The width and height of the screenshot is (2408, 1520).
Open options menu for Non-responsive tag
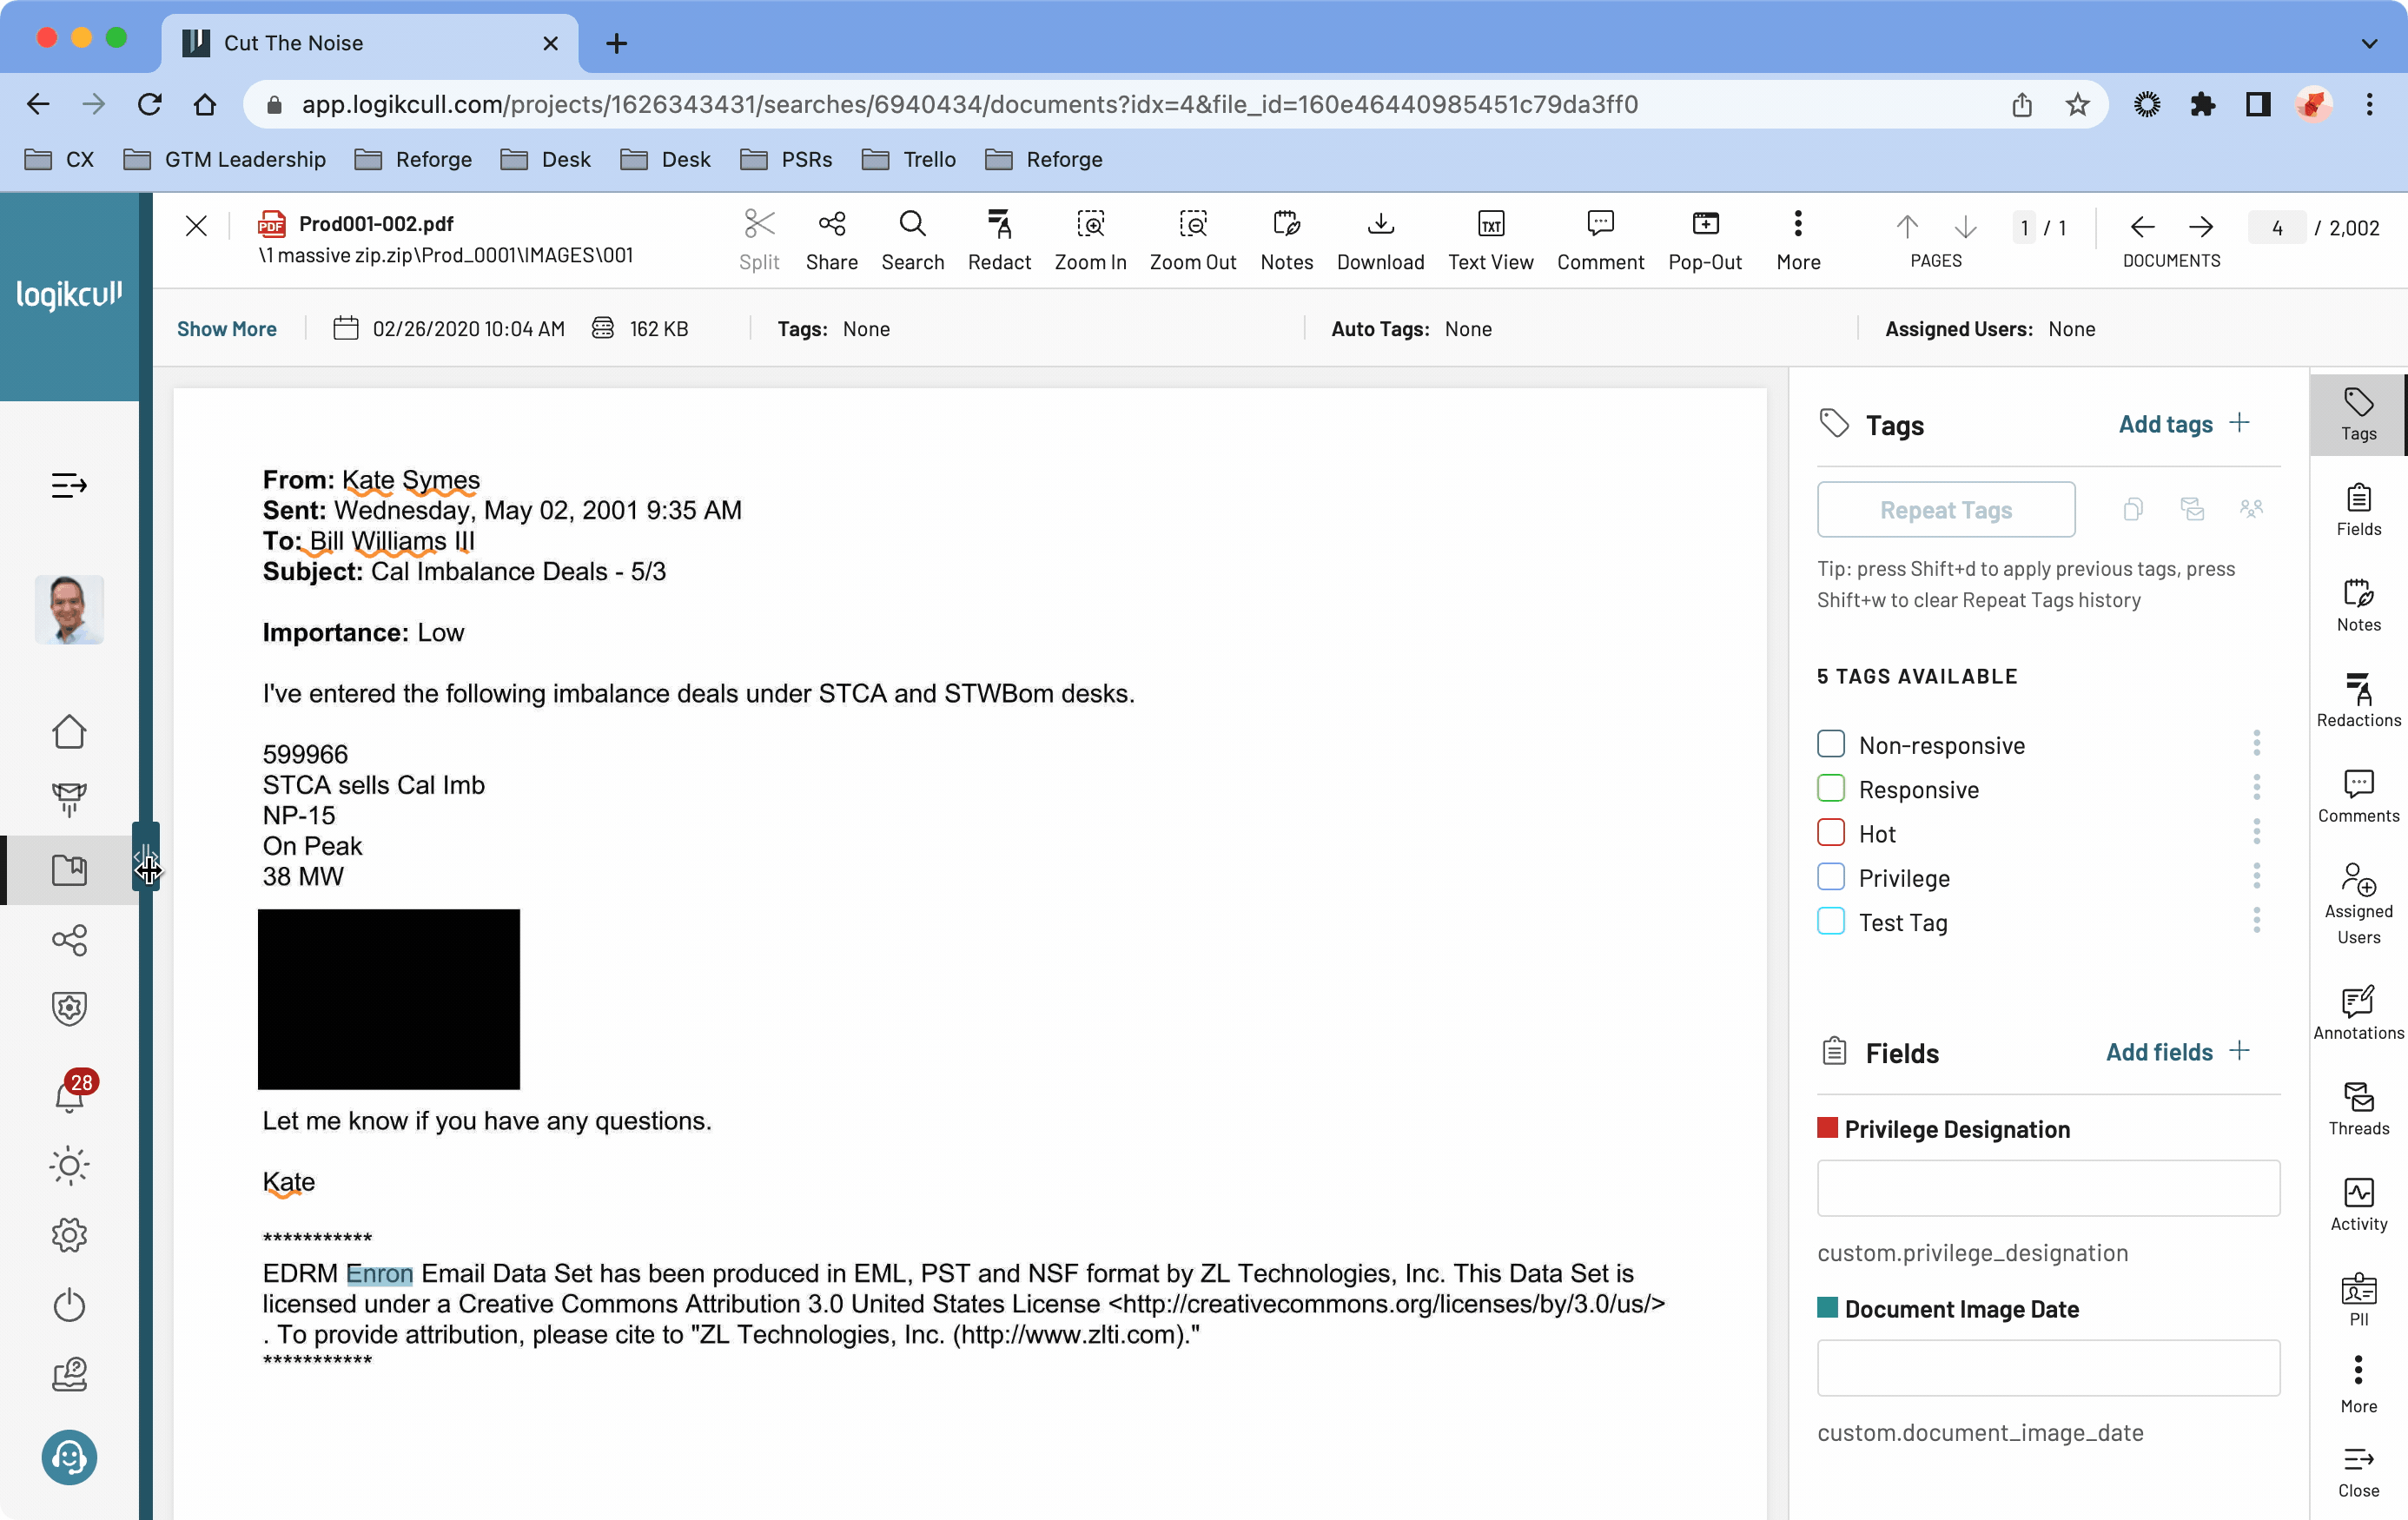click(x=2256, y=743)
